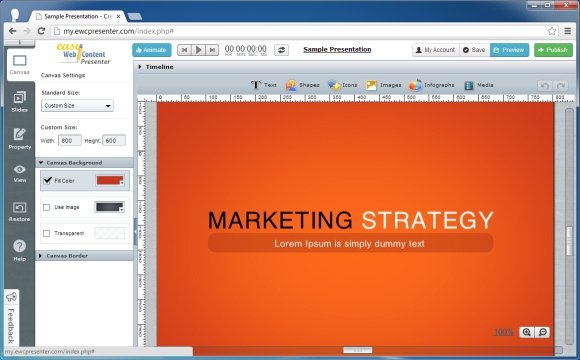Select the MARKETING STRATEGY heading text
The width and height of the screenshot is (580, 360).
(x=351, y=220)
